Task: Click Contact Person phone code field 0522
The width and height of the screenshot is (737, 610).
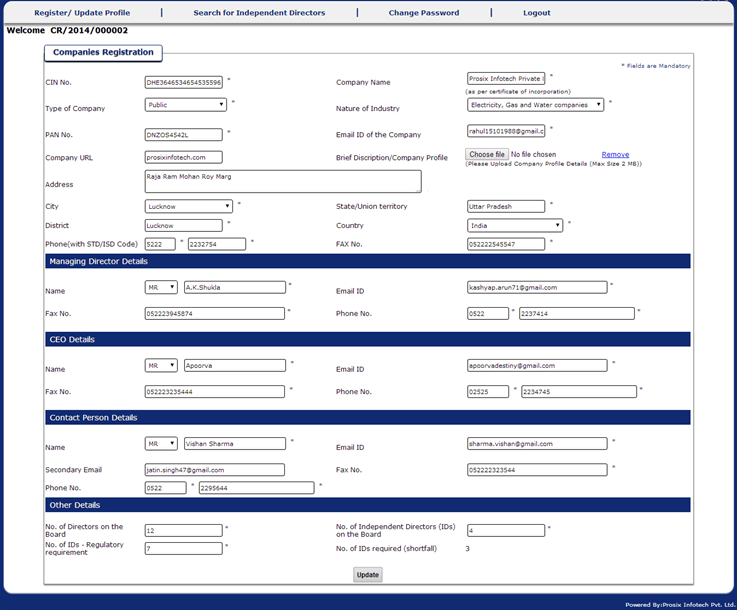Action: 165,488
